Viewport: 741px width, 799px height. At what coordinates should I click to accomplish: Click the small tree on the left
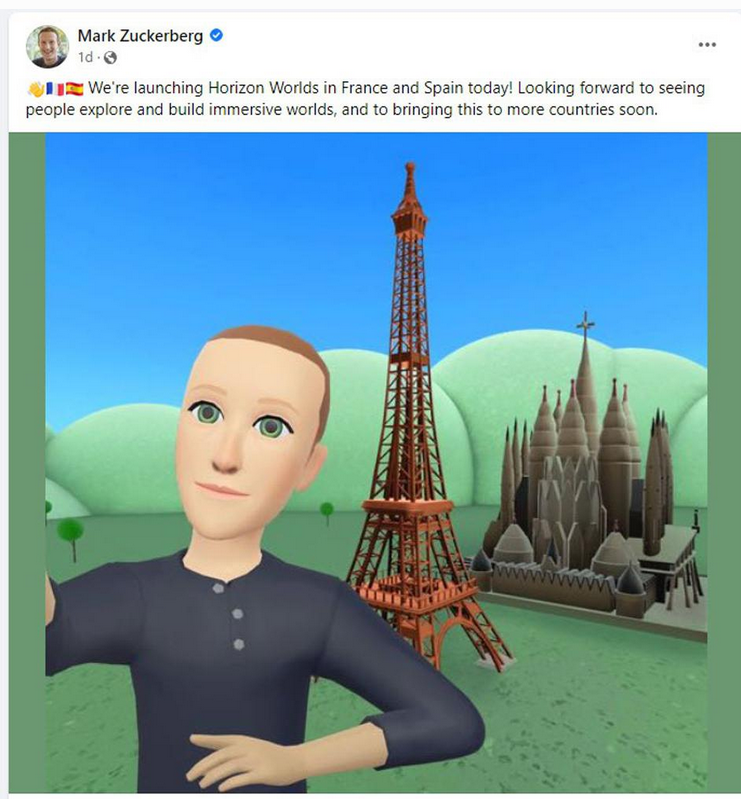pyautogui.click(x=70, y=539)
